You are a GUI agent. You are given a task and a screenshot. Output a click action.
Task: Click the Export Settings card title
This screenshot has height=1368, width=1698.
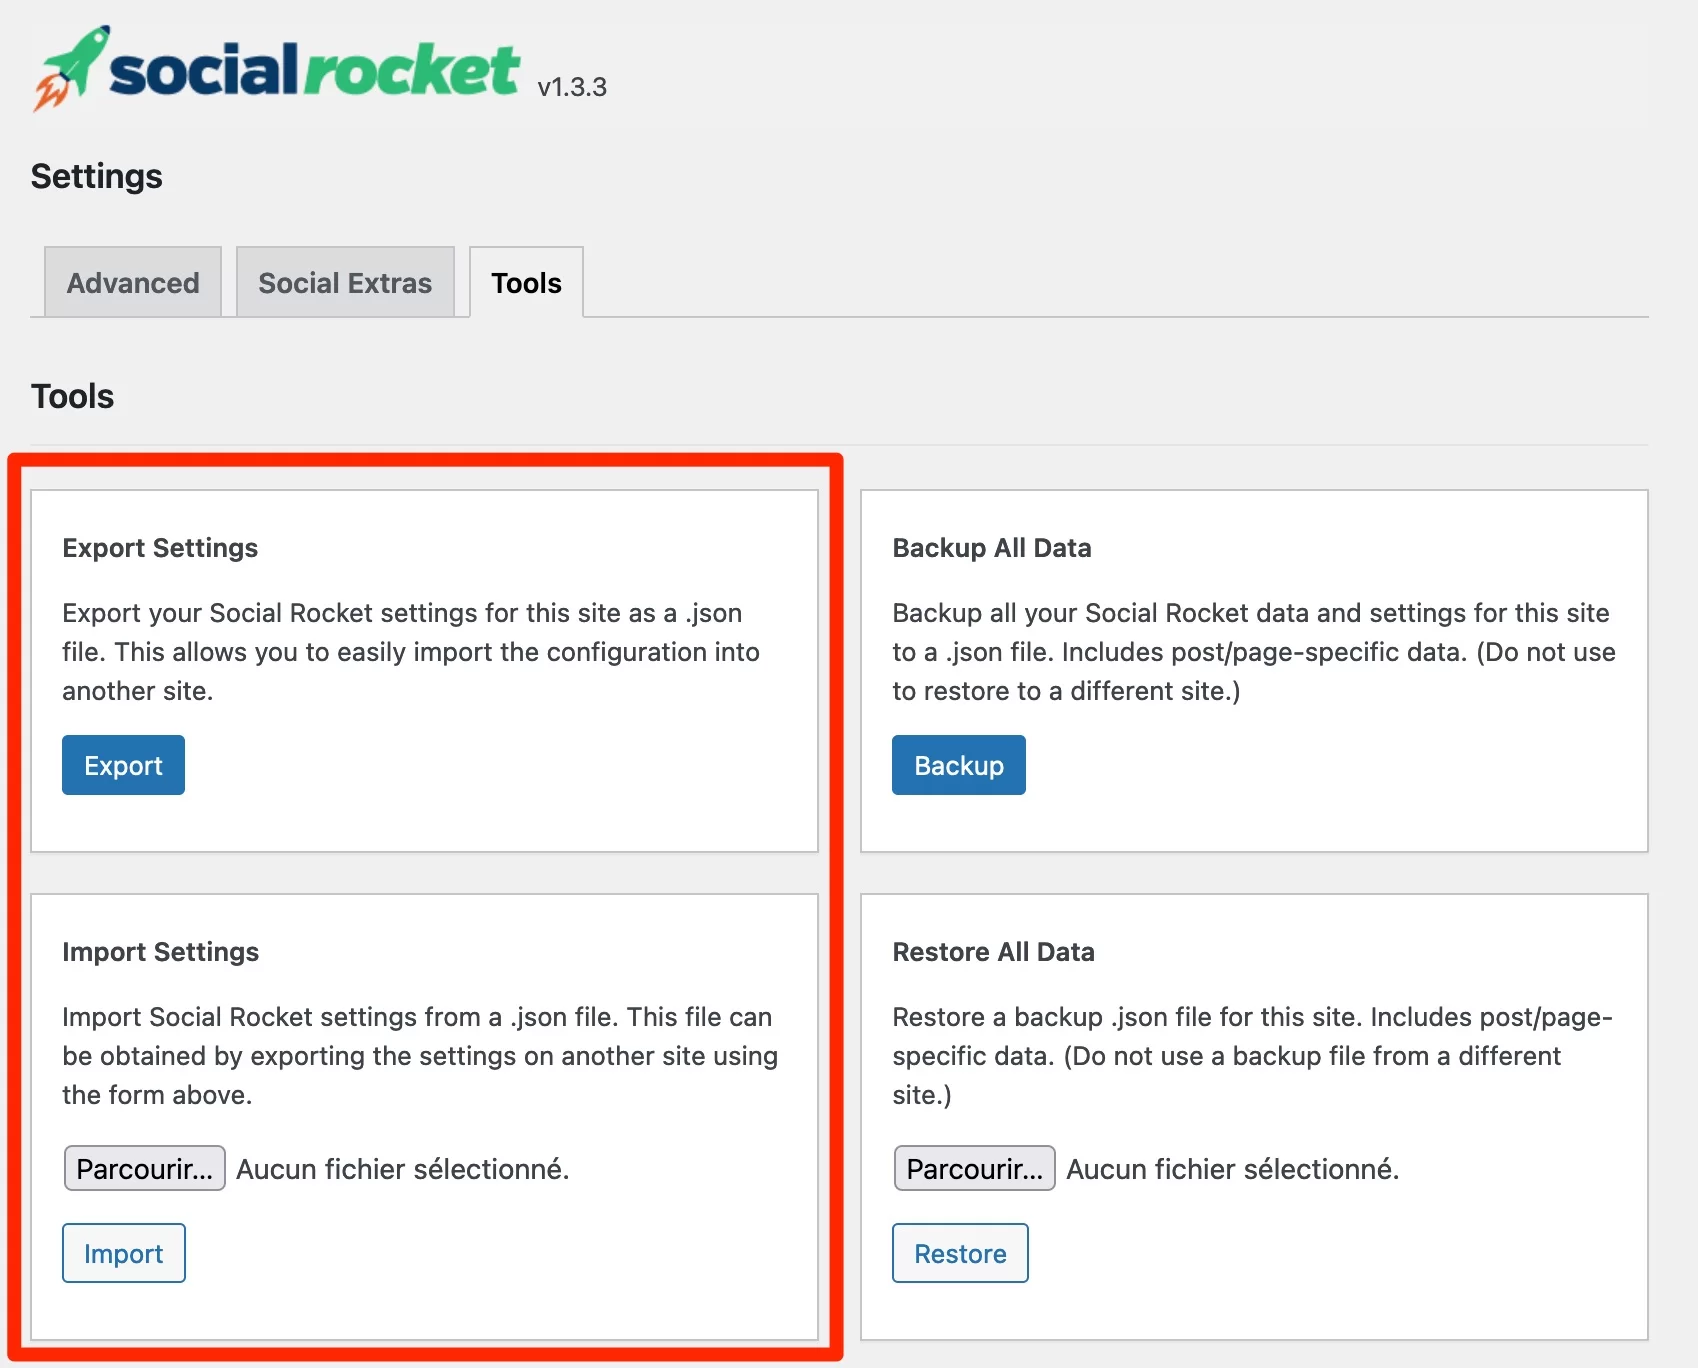(160, 548)
